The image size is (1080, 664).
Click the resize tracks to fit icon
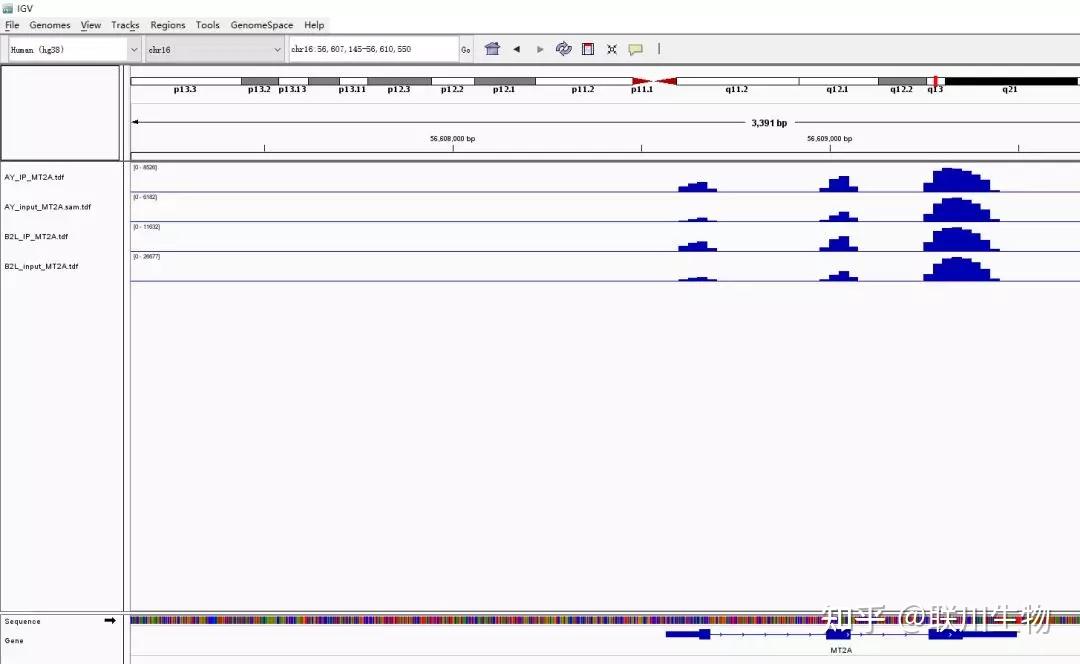click(x=611, y=48)
